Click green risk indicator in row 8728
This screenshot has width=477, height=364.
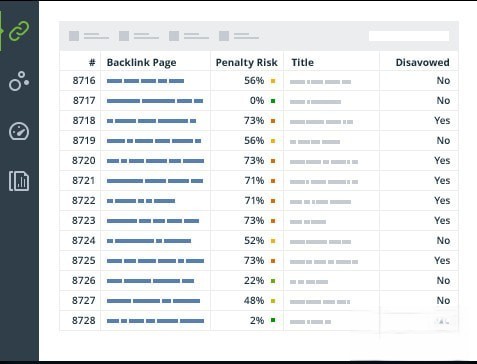pos(273,320)
